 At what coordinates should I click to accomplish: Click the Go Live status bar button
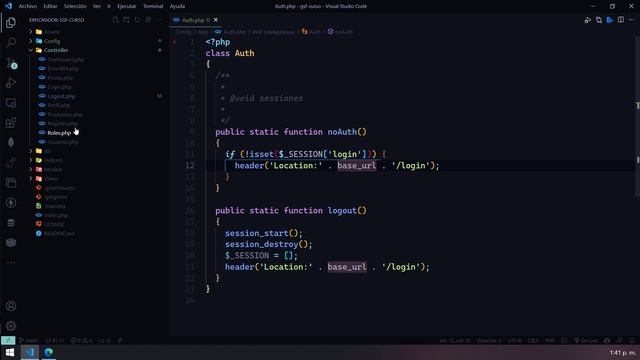tap(586, 340)
